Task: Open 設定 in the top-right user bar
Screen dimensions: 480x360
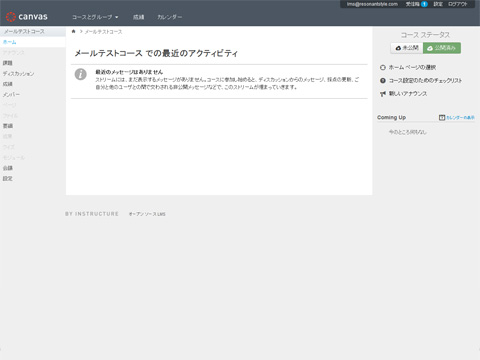Action: 438,4
